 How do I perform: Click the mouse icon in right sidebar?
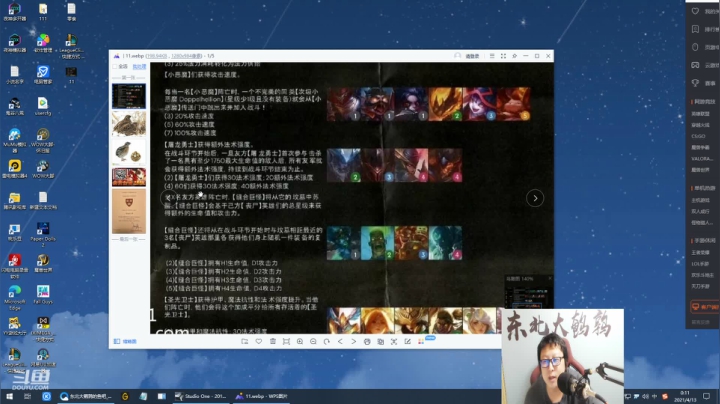pyautogui.click(x=695, y=47)
